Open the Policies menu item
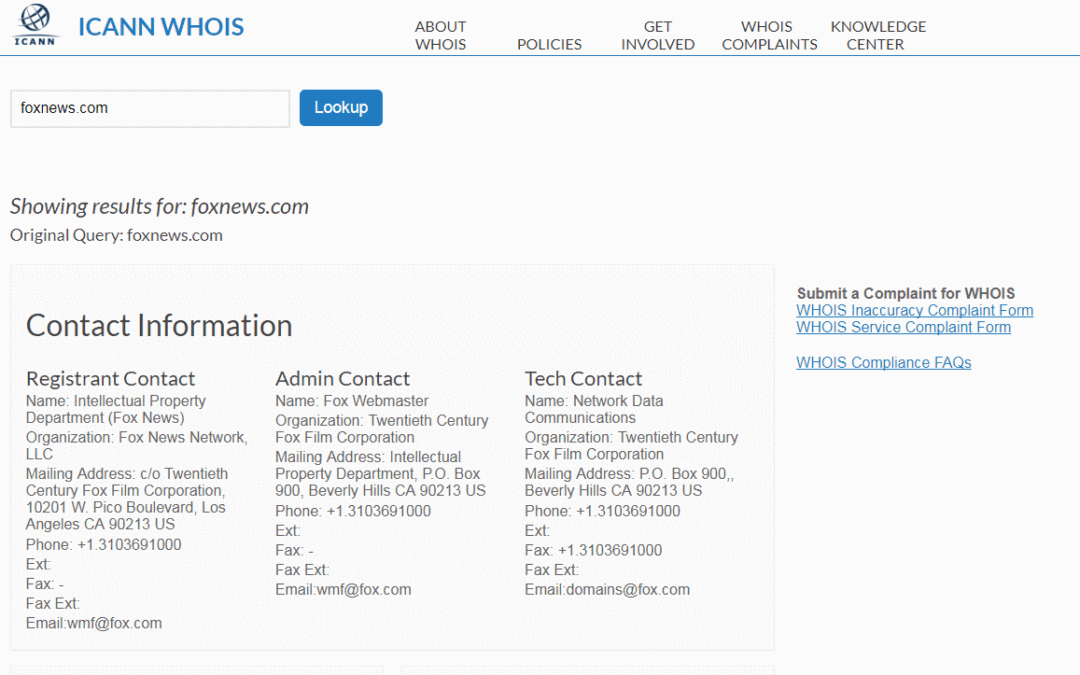Viewport: 1080px width, 675px height. coord(550,44)
